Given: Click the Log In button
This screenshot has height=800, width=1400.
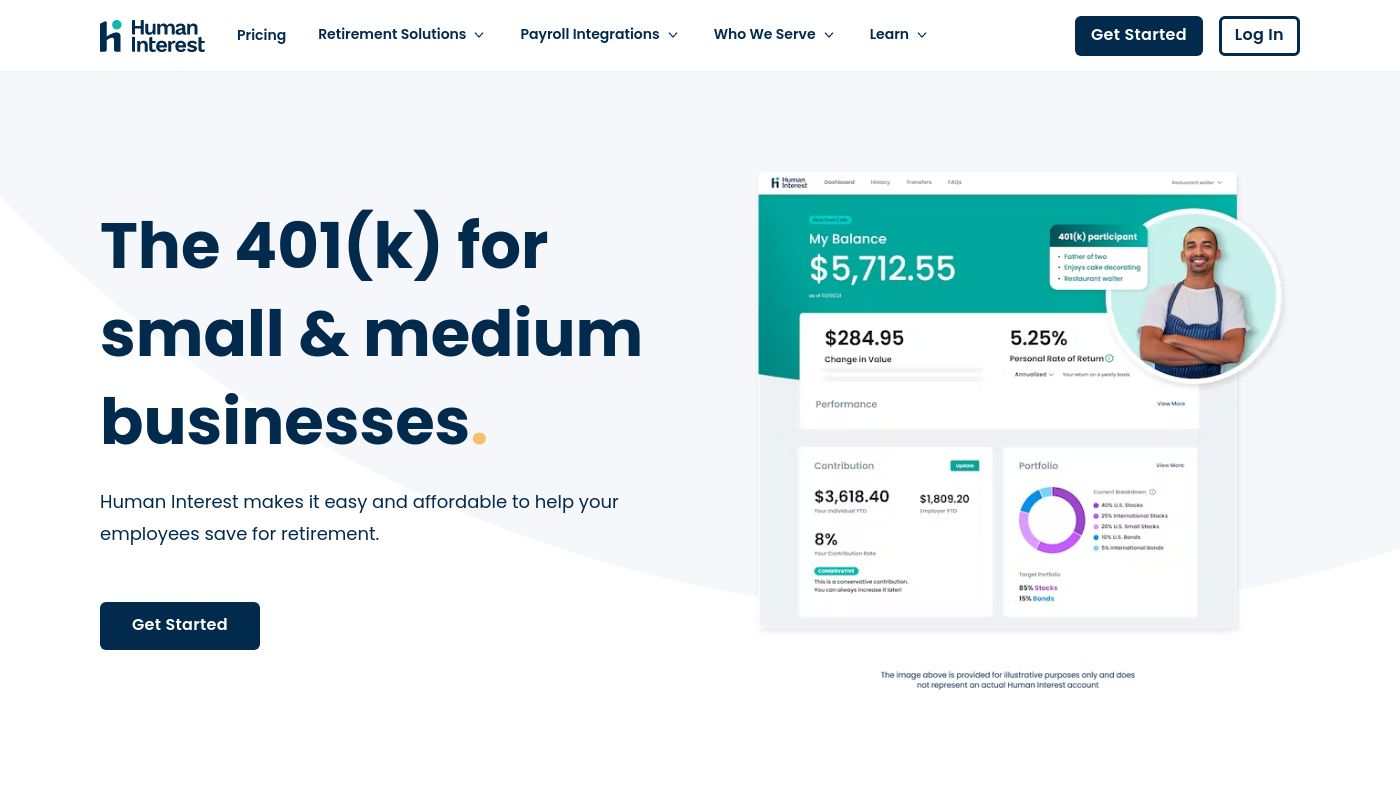Looking at the screenshot, I should (1259, 35).
